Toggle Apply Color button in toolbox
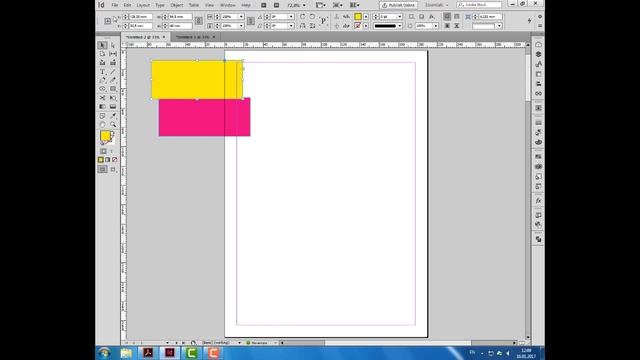This screenshot has height=360, width=640. point(101,160)
